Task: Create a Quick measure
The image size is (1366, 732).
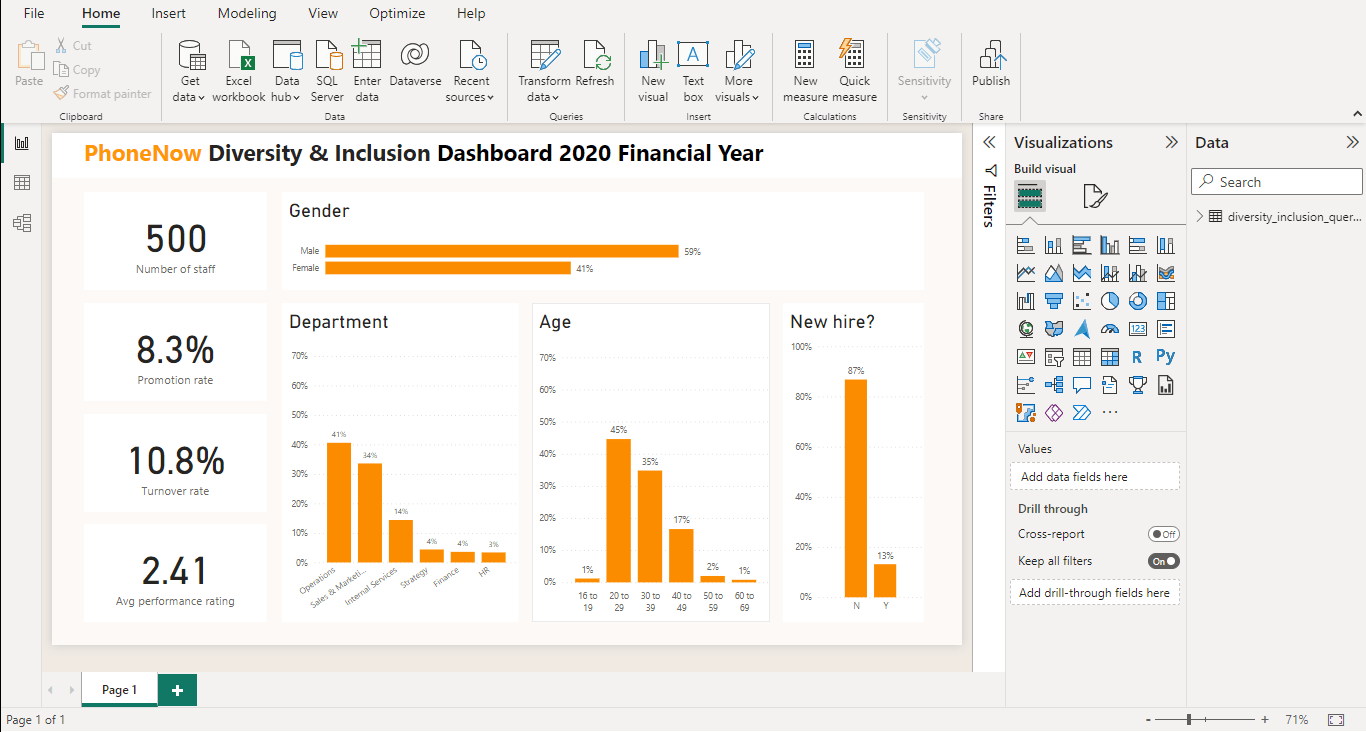Action: (x=854, y=71)
